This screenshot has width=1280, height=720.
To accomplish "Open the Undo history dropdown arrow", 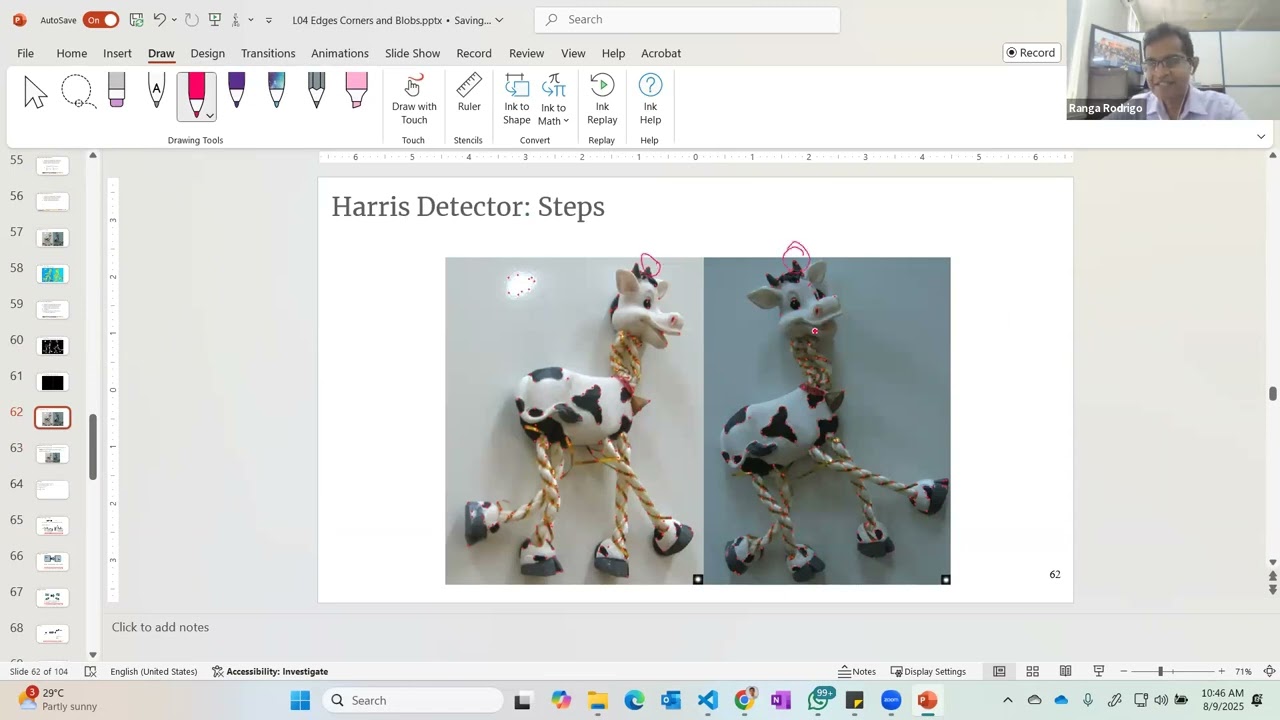I will point(174,20).
